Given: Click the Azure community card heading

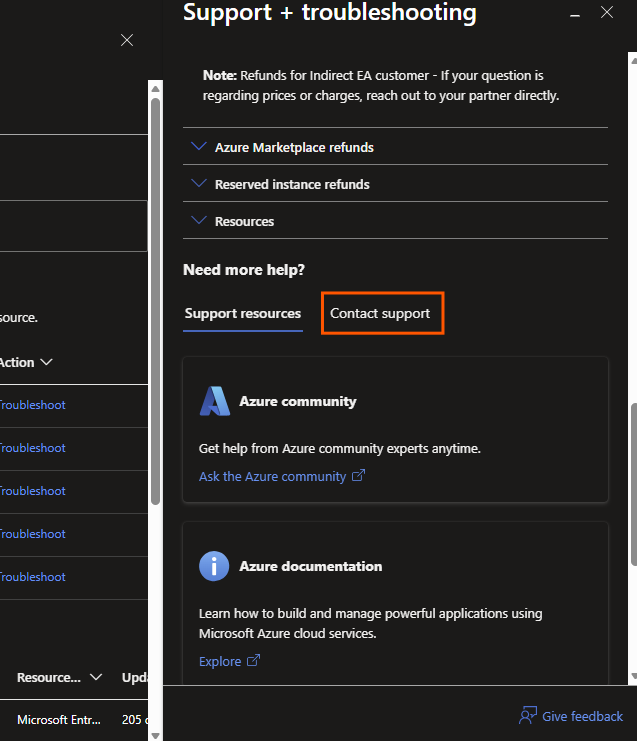Looking at the screenshot, I should coord(298,401).
